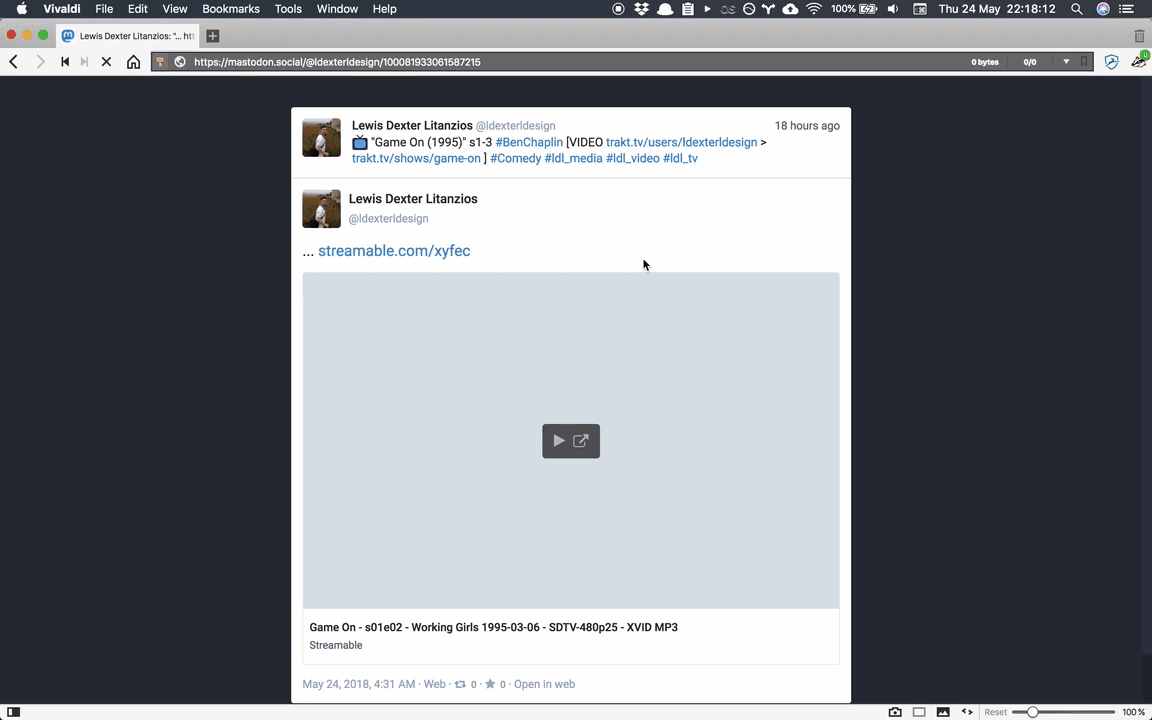Click the forward navigation arrow
Screen dimensions: 1152x720
point(40,62)
